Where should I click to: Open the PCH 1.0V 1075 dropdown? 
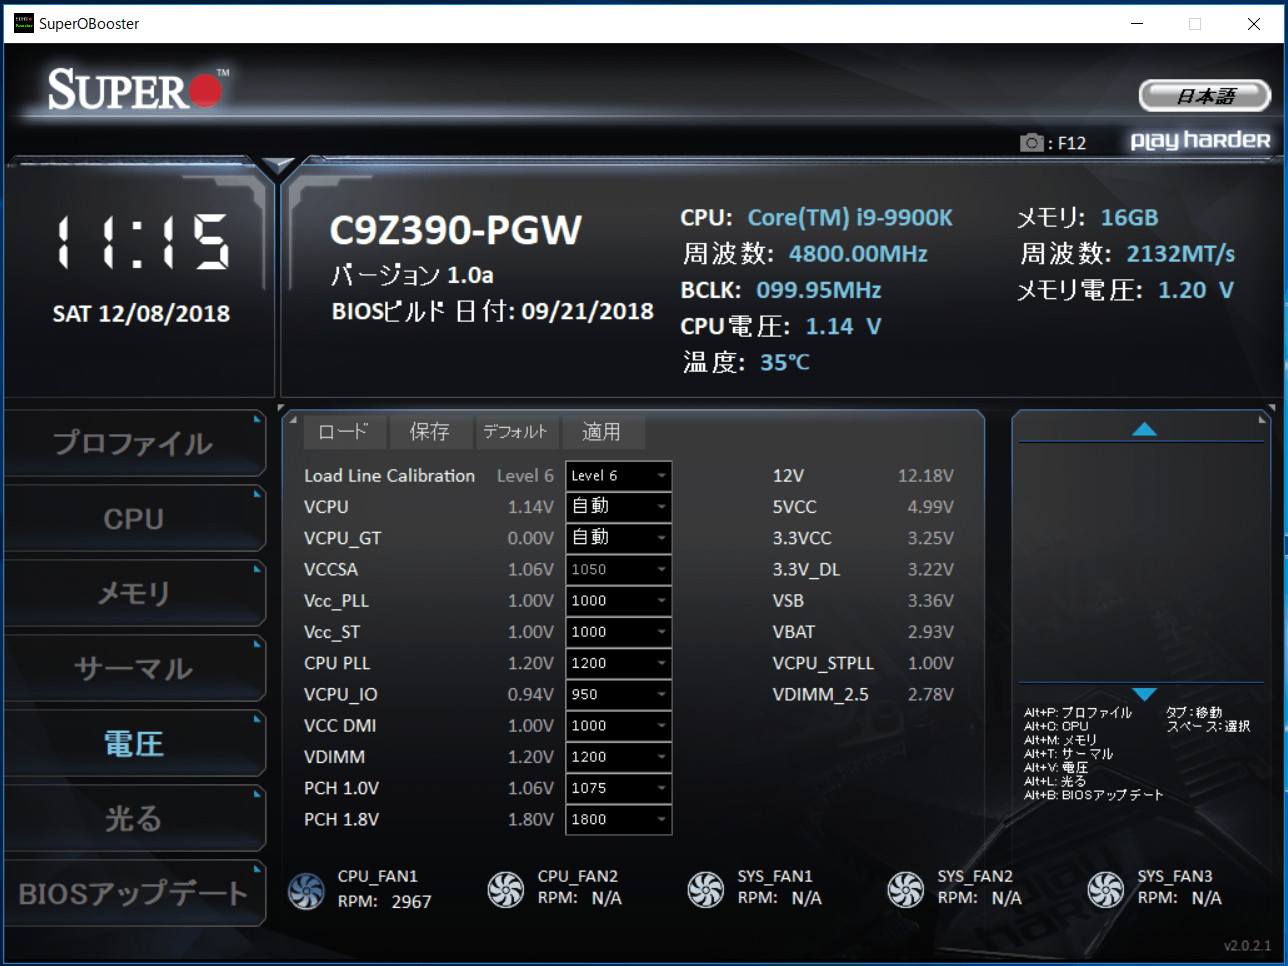coord(618,788)
